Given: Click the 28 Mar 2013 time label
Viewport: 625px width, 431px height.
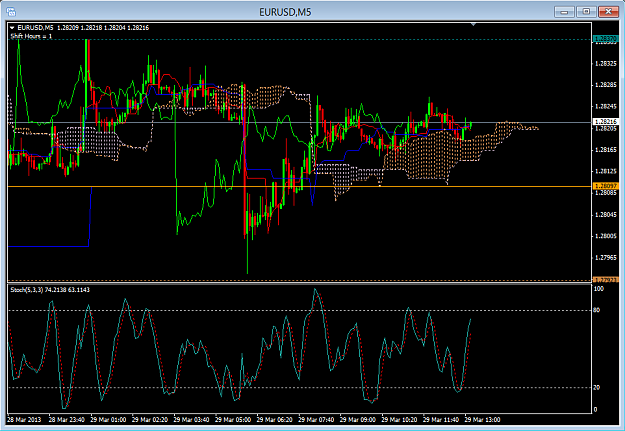Looking at the screenshot, I should [24, 420].
